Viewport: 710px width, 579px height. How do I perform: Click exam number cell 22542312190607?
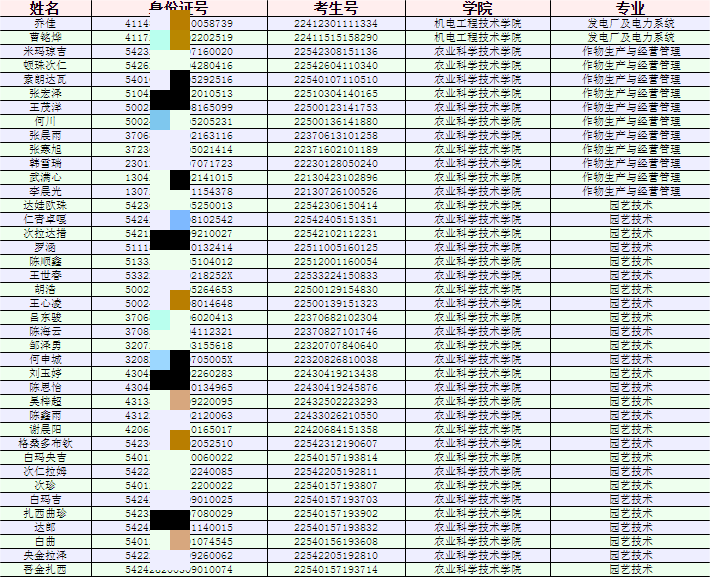click(x=336, y=443)
